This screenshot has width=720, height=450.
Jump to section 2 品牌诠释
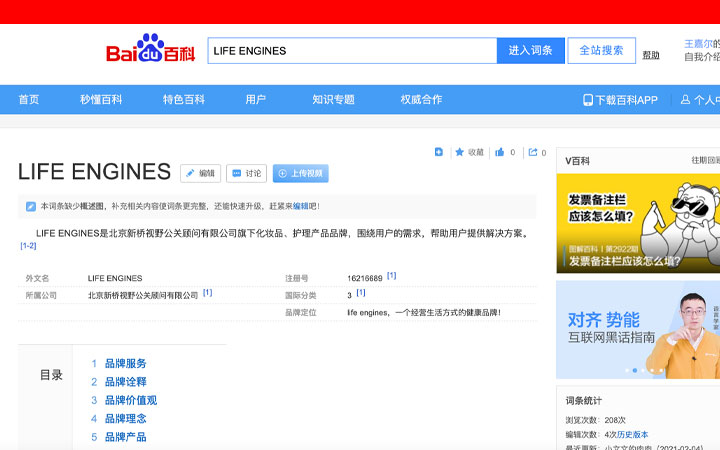pyautogui.click(x=125, y=382)
